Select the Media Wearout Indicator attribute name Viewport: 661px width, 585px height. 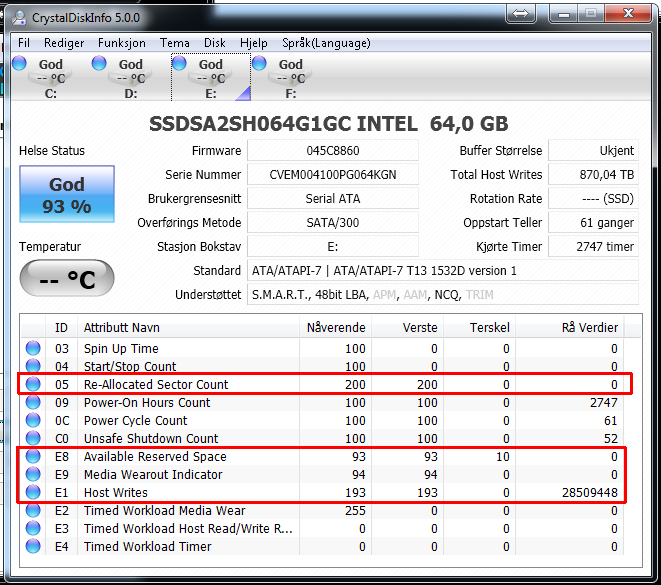[153, 475]
